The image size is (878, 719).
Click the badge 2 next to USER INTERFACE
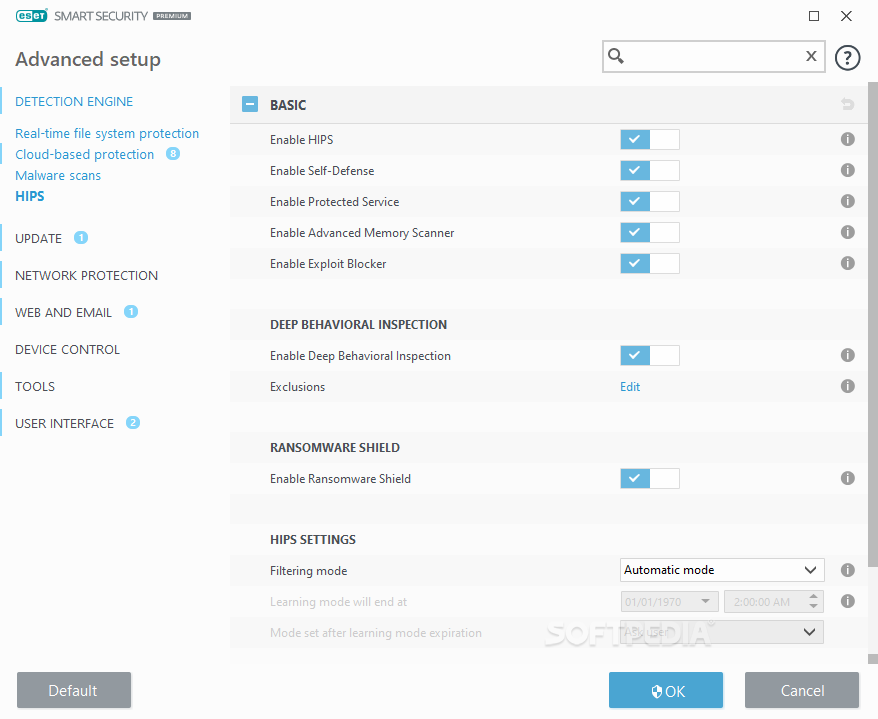[133, 422]
